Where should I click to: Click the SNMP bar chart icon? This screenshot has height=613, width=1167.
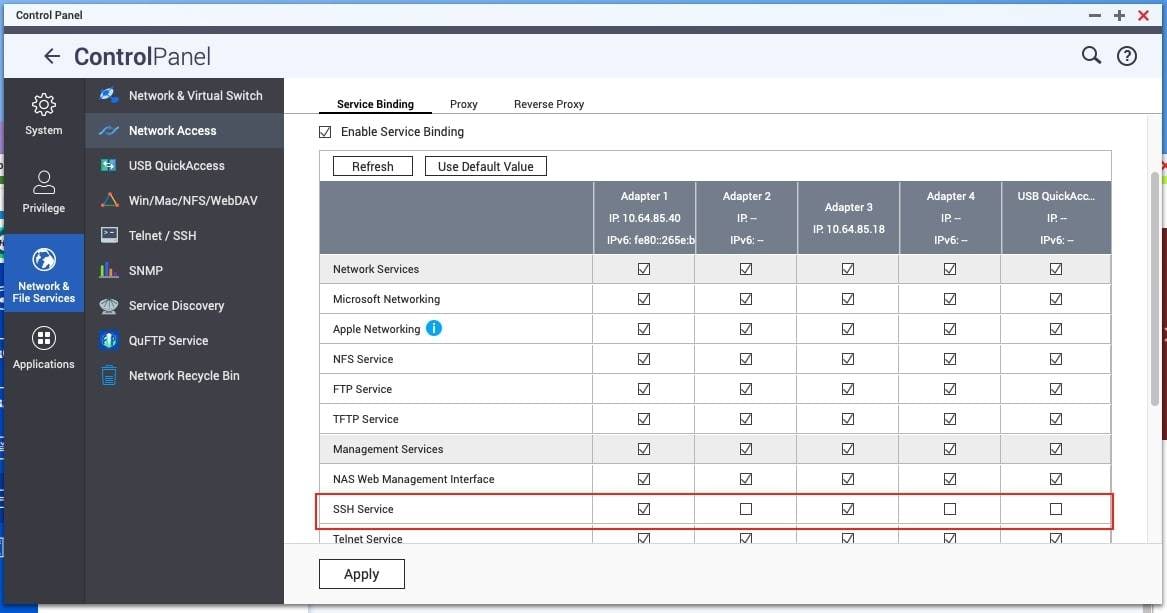(109, 270)
